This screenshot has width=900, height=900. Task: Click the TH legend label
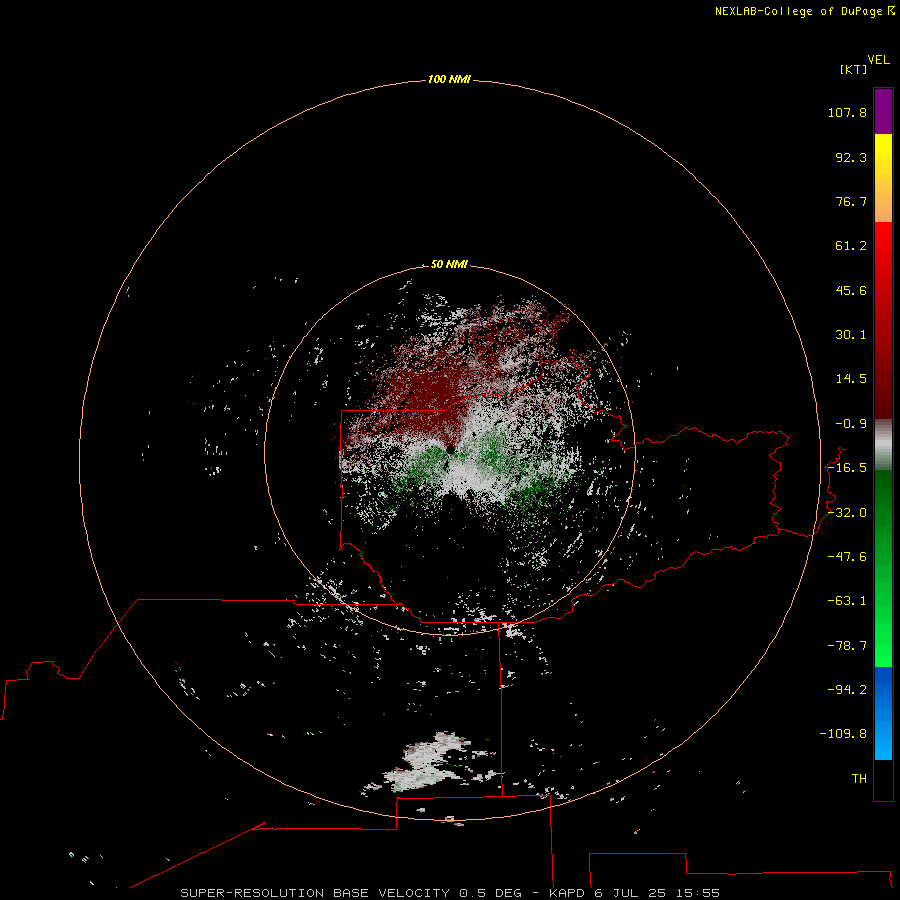859,779
